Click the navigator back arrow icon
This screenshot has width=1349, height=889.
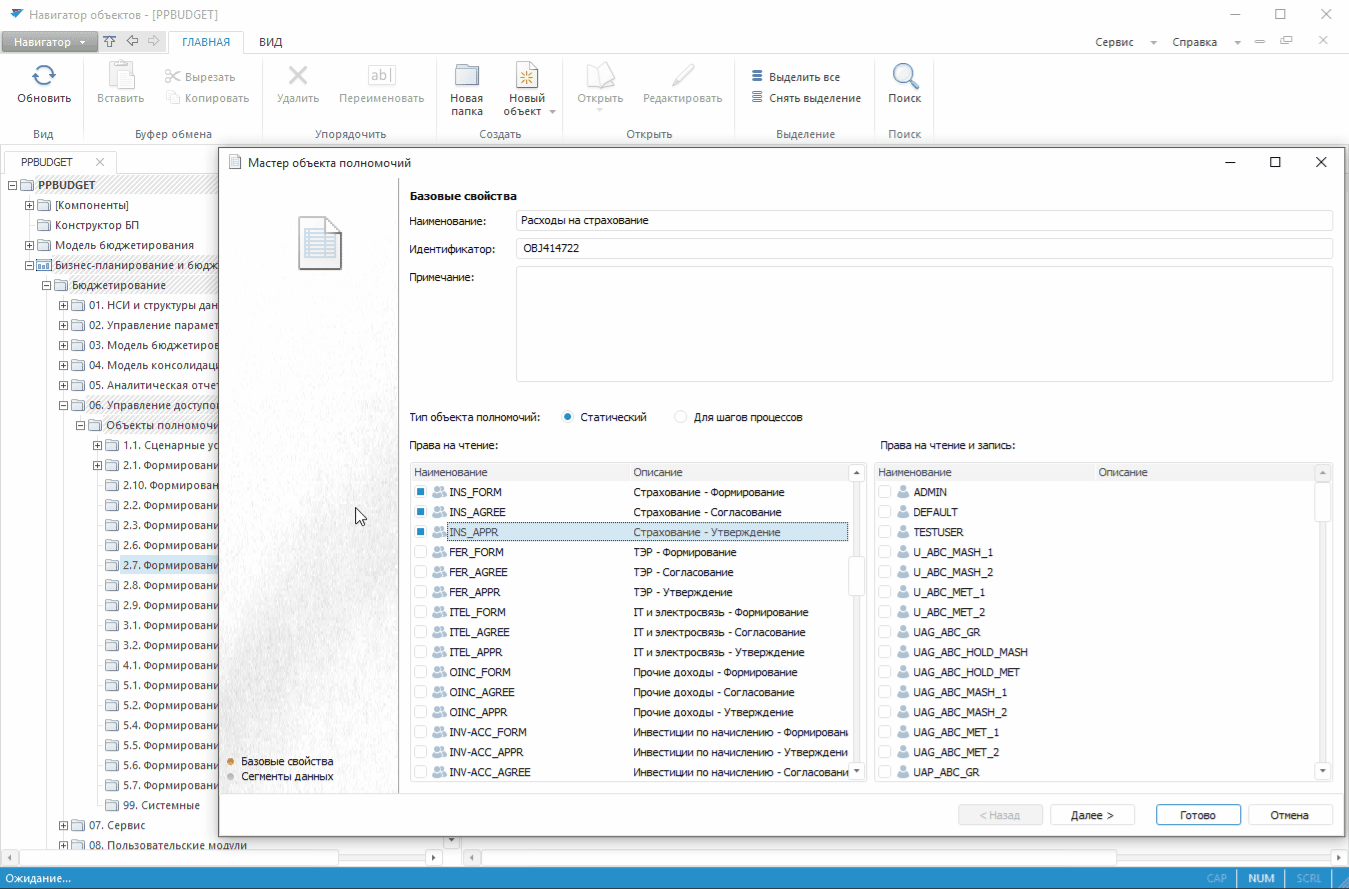tap(132, 42)
